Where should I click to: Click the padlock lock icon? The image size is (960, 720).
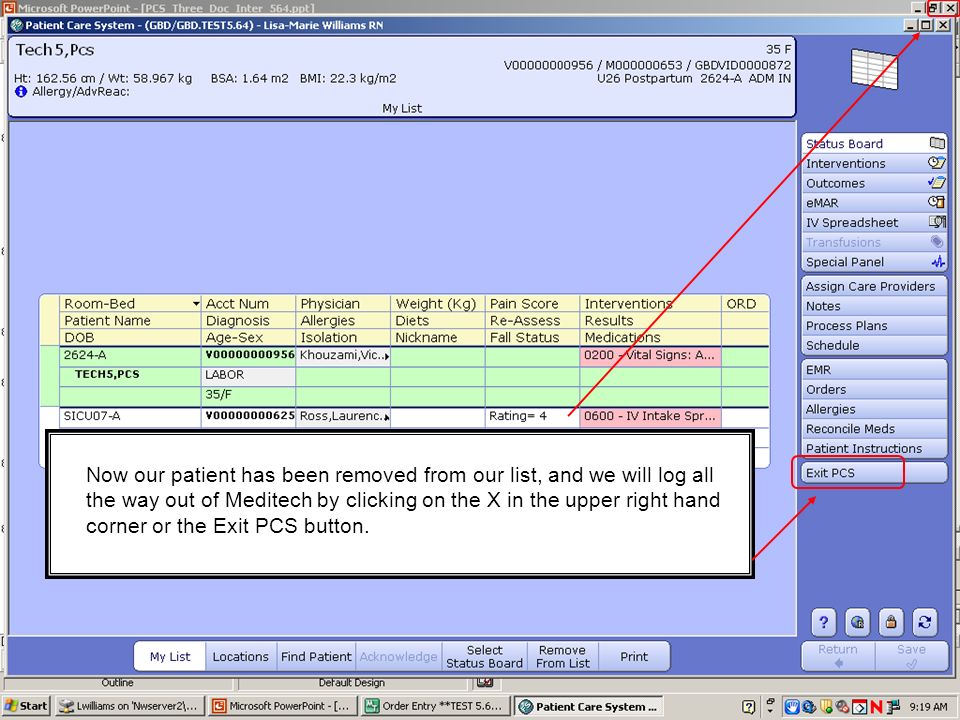[891, 623]
